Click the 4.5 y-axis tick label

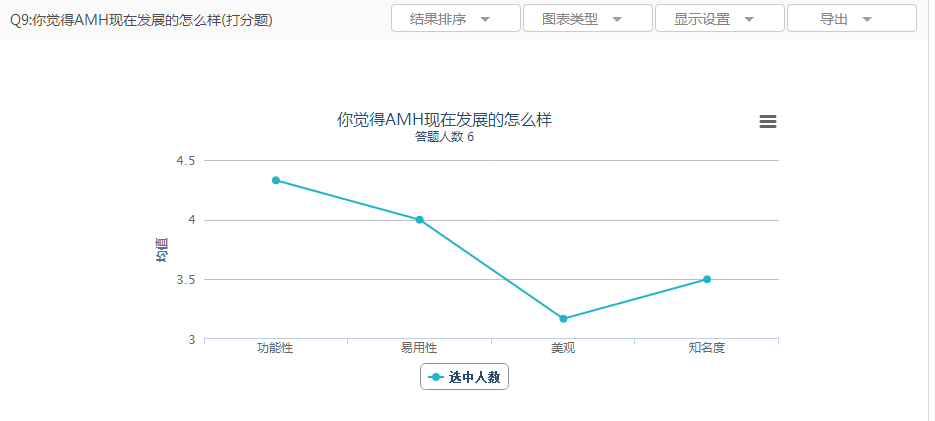185,160
